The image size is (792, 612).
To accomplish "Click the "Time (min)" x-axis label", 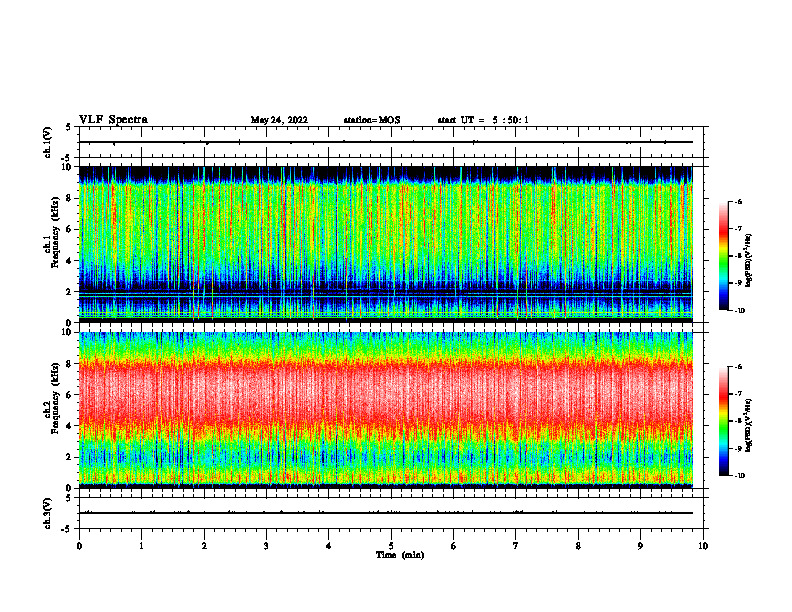I will pyautogui.click(x=400, y=555).
